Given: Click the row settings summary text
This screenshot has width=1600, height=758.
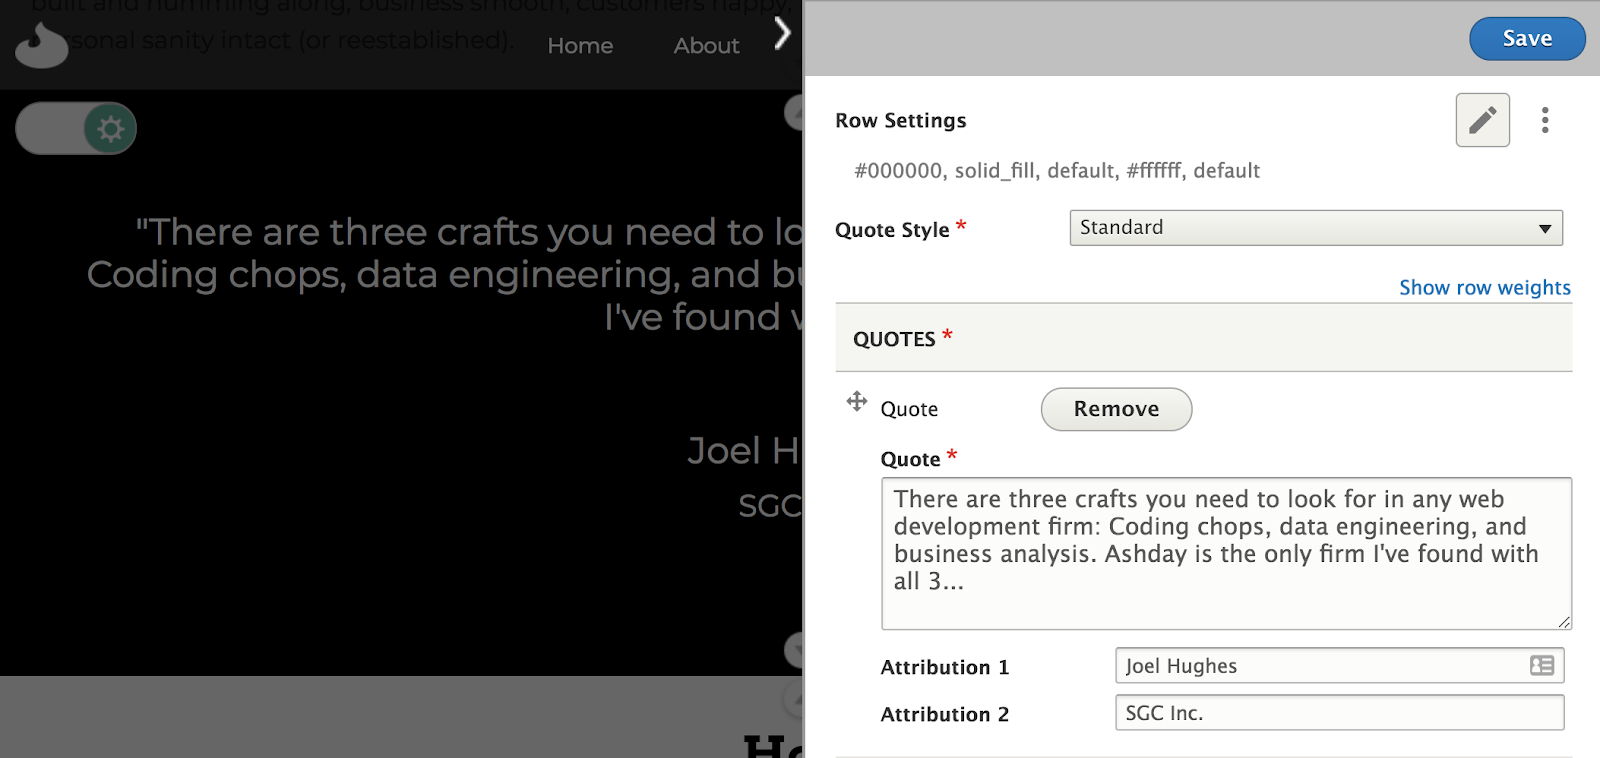Looking at the screenshot, I should pyautogui.click(x=1057, y=171).
